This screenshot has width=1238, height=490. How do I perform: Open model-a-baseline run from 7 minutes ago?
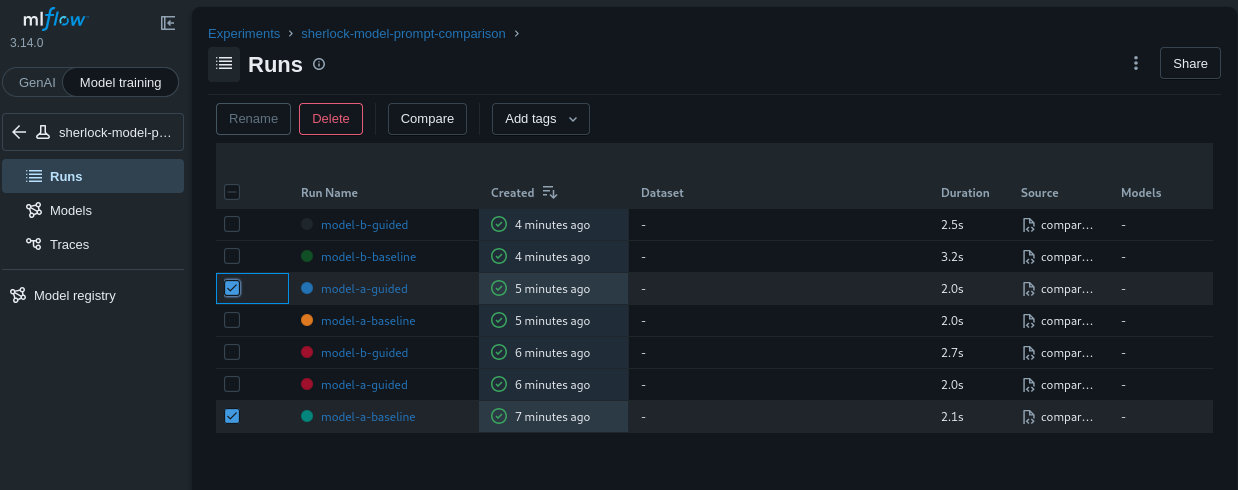coord(368,417)
